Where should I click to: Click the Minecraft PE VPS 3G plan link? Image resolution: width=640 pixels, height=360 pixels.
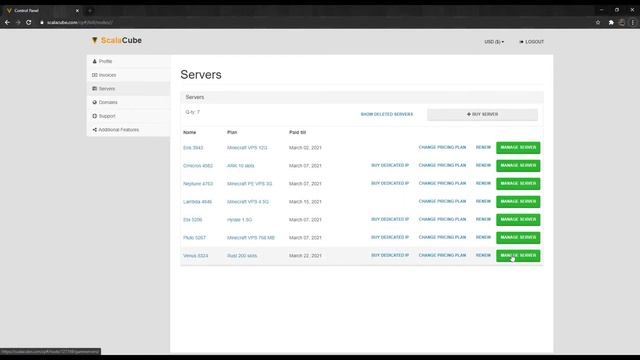pos(249,184)
